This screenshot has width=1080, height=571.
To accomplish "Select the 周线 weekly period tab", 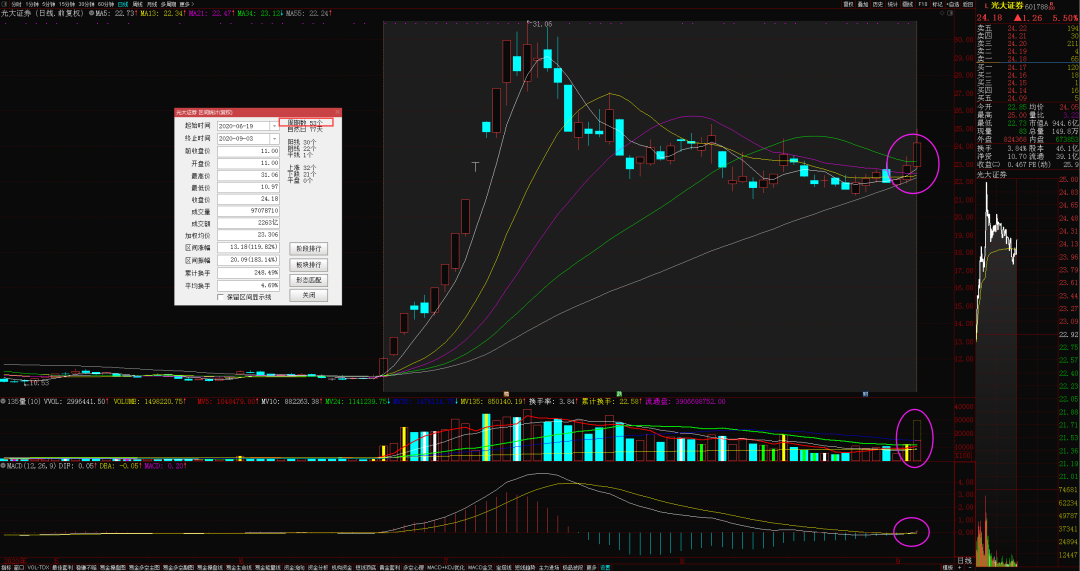I will [138, 4].
